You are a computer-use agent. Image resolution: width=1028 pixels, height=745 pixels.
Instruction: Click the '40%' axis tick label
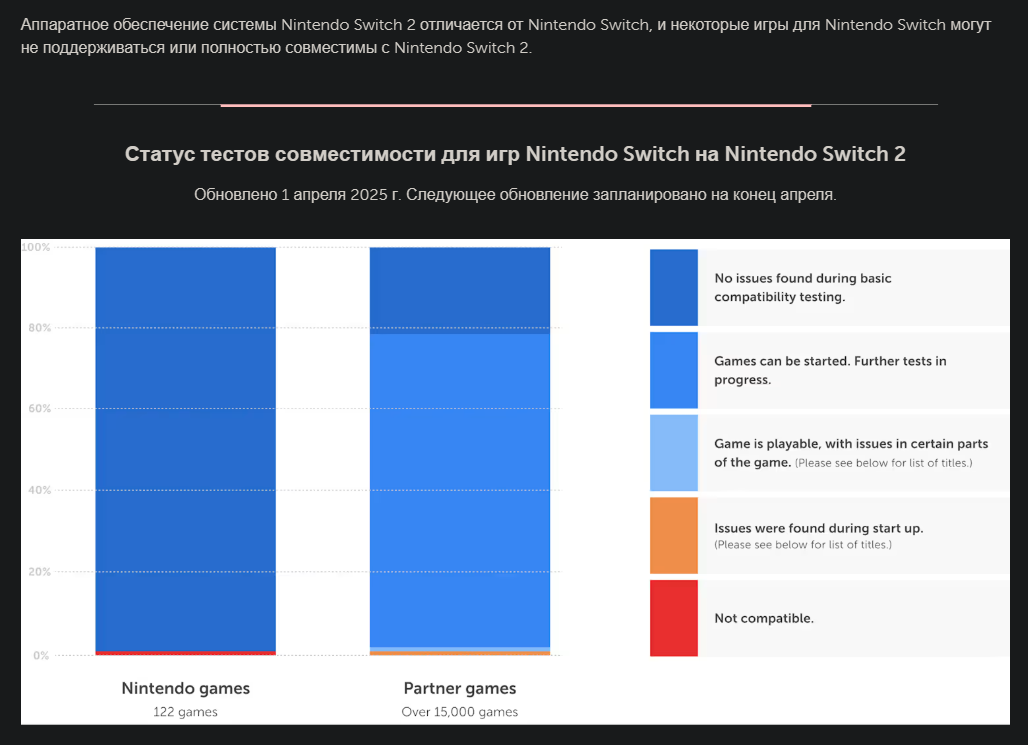click(x=39, y=490)
